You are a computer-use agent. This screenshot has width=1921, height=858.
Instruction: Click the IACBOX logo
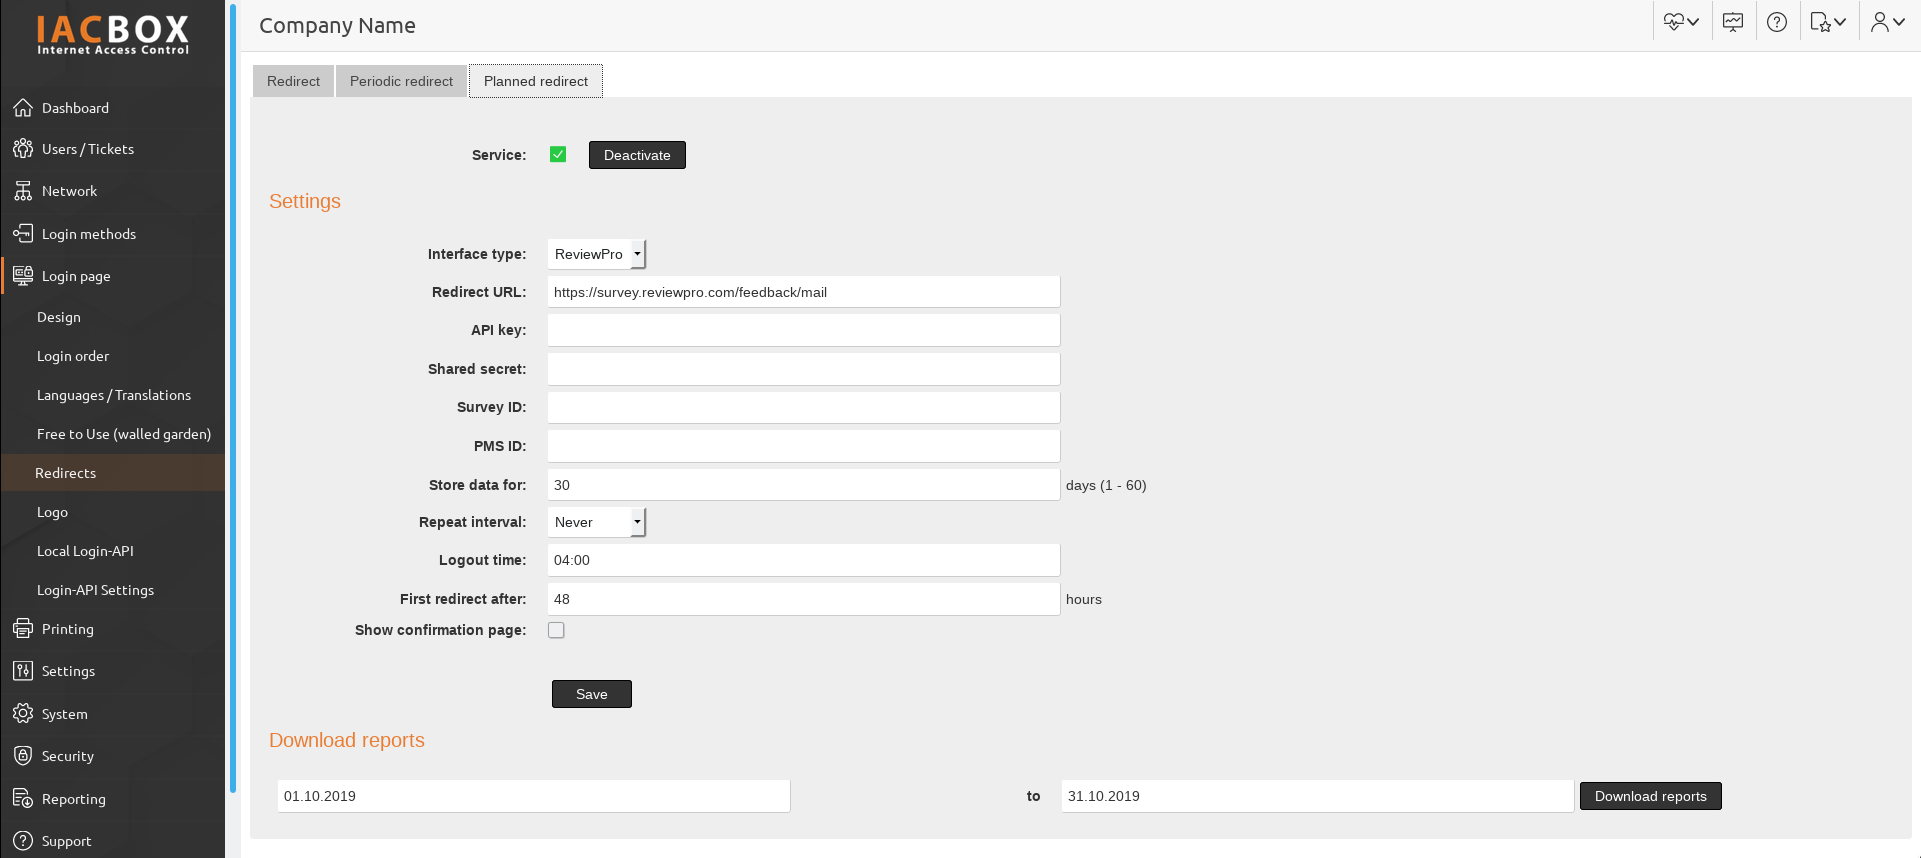pos(113,35)
